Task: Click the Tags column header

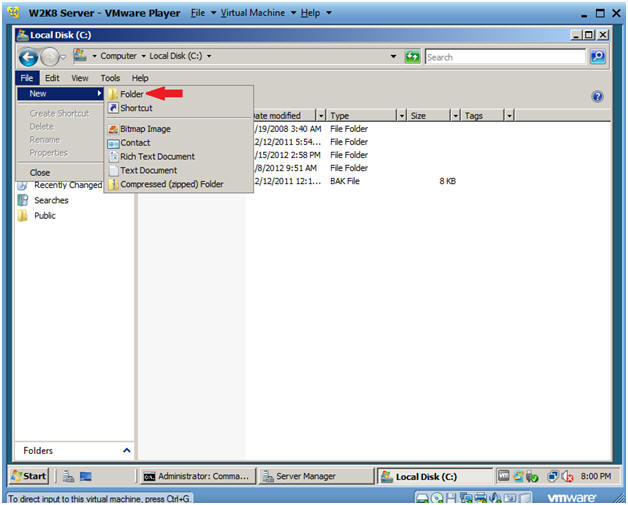Action: point(482,116)
